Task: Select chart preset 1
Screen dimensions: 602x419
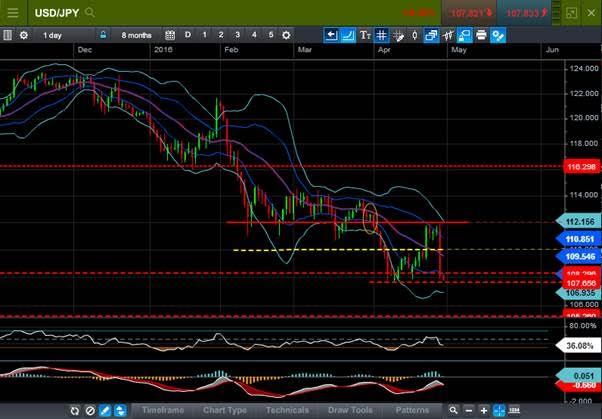Action: tap(204, 35)
